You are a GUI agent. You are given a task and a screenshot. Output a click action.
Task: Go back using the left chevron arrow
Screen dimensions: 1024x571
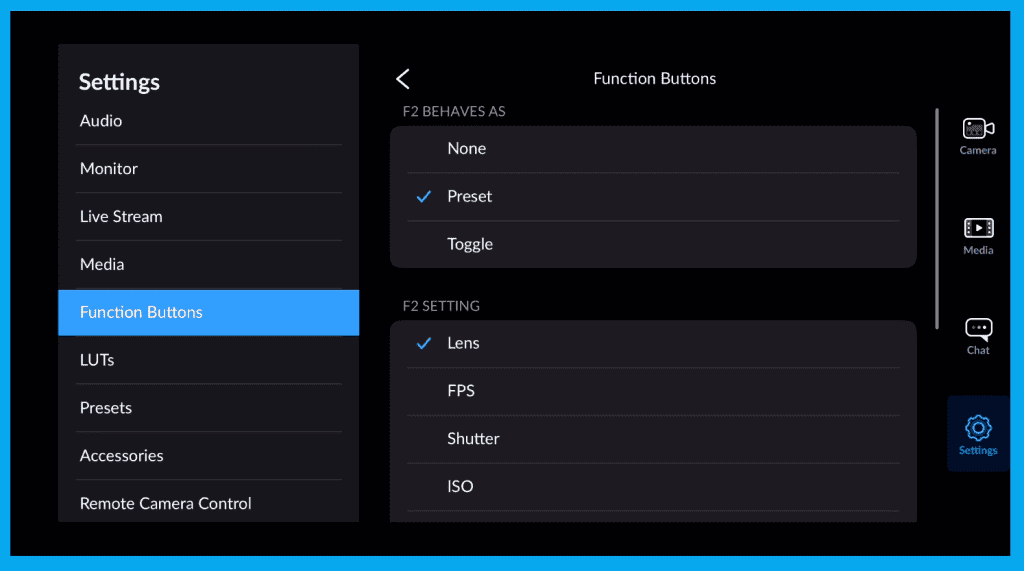pyautogui.click(x=403, y=79)
